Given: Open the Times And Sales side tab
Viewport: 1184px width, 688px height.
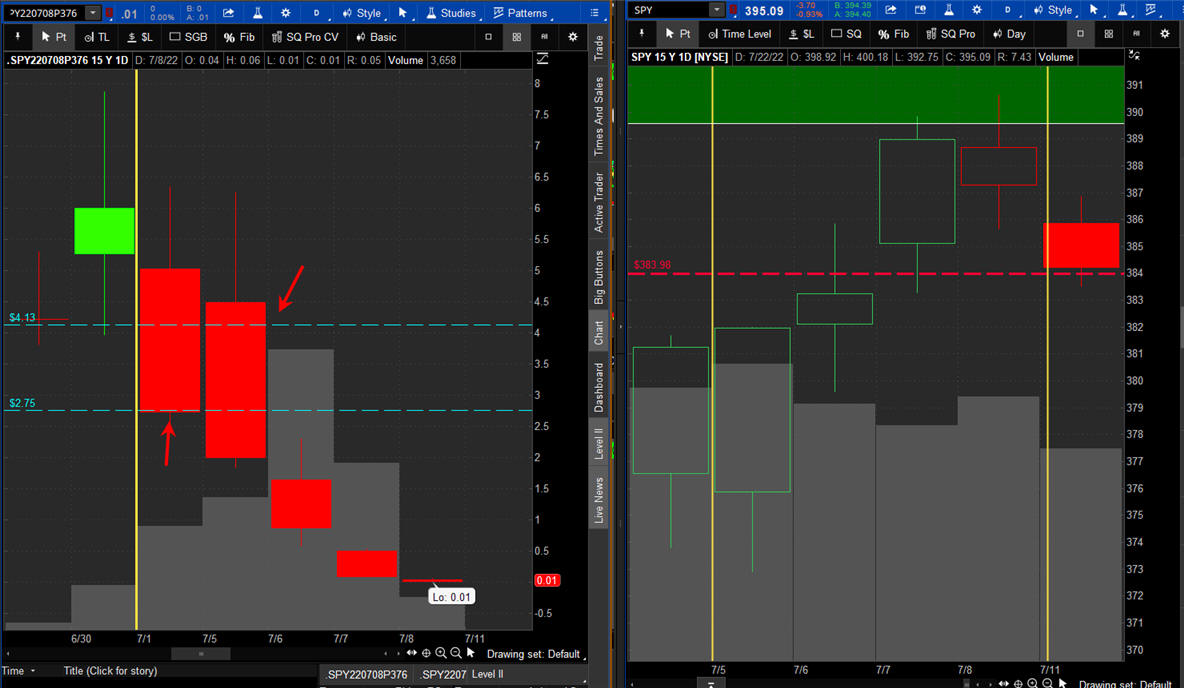Looking at the screenshot, I should point(599,116).
